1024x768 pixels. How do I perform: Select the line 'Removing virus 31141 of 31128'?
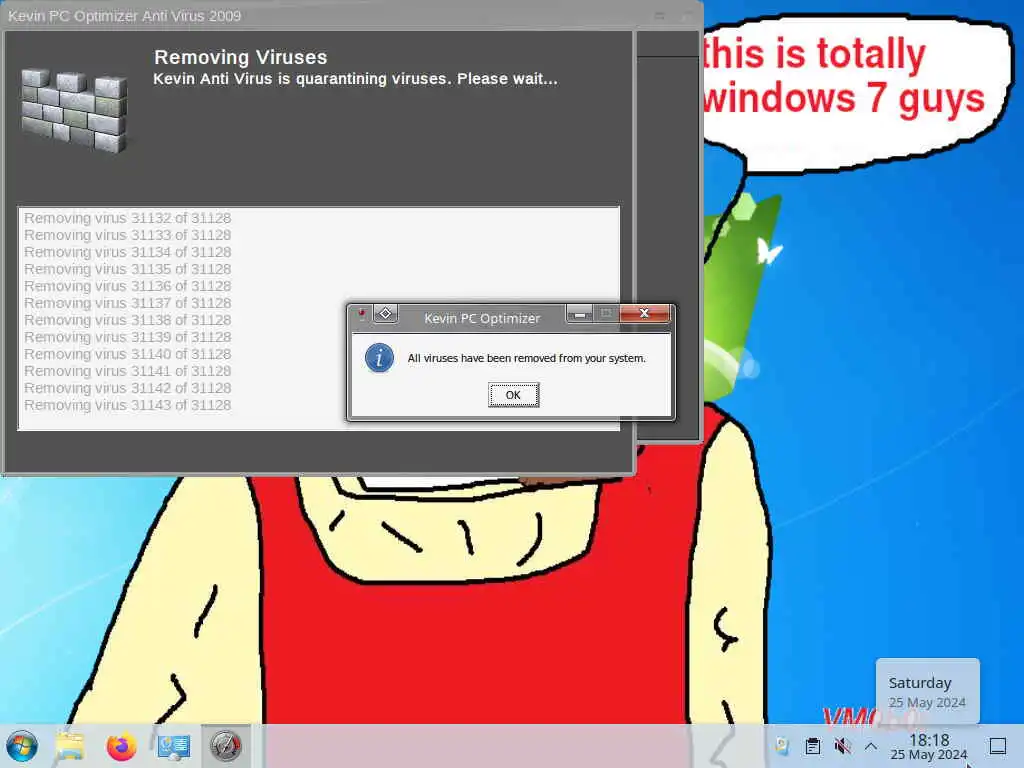127,371
